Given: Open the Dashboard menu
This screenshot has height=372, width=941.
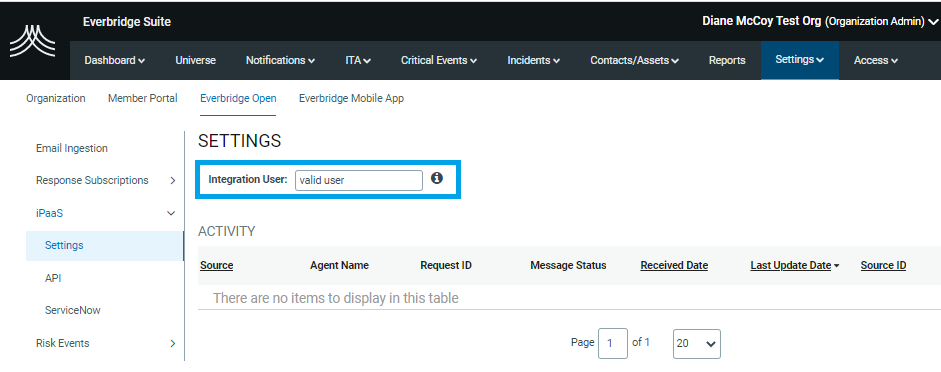Looking at the screenshot, I should 115,60.
